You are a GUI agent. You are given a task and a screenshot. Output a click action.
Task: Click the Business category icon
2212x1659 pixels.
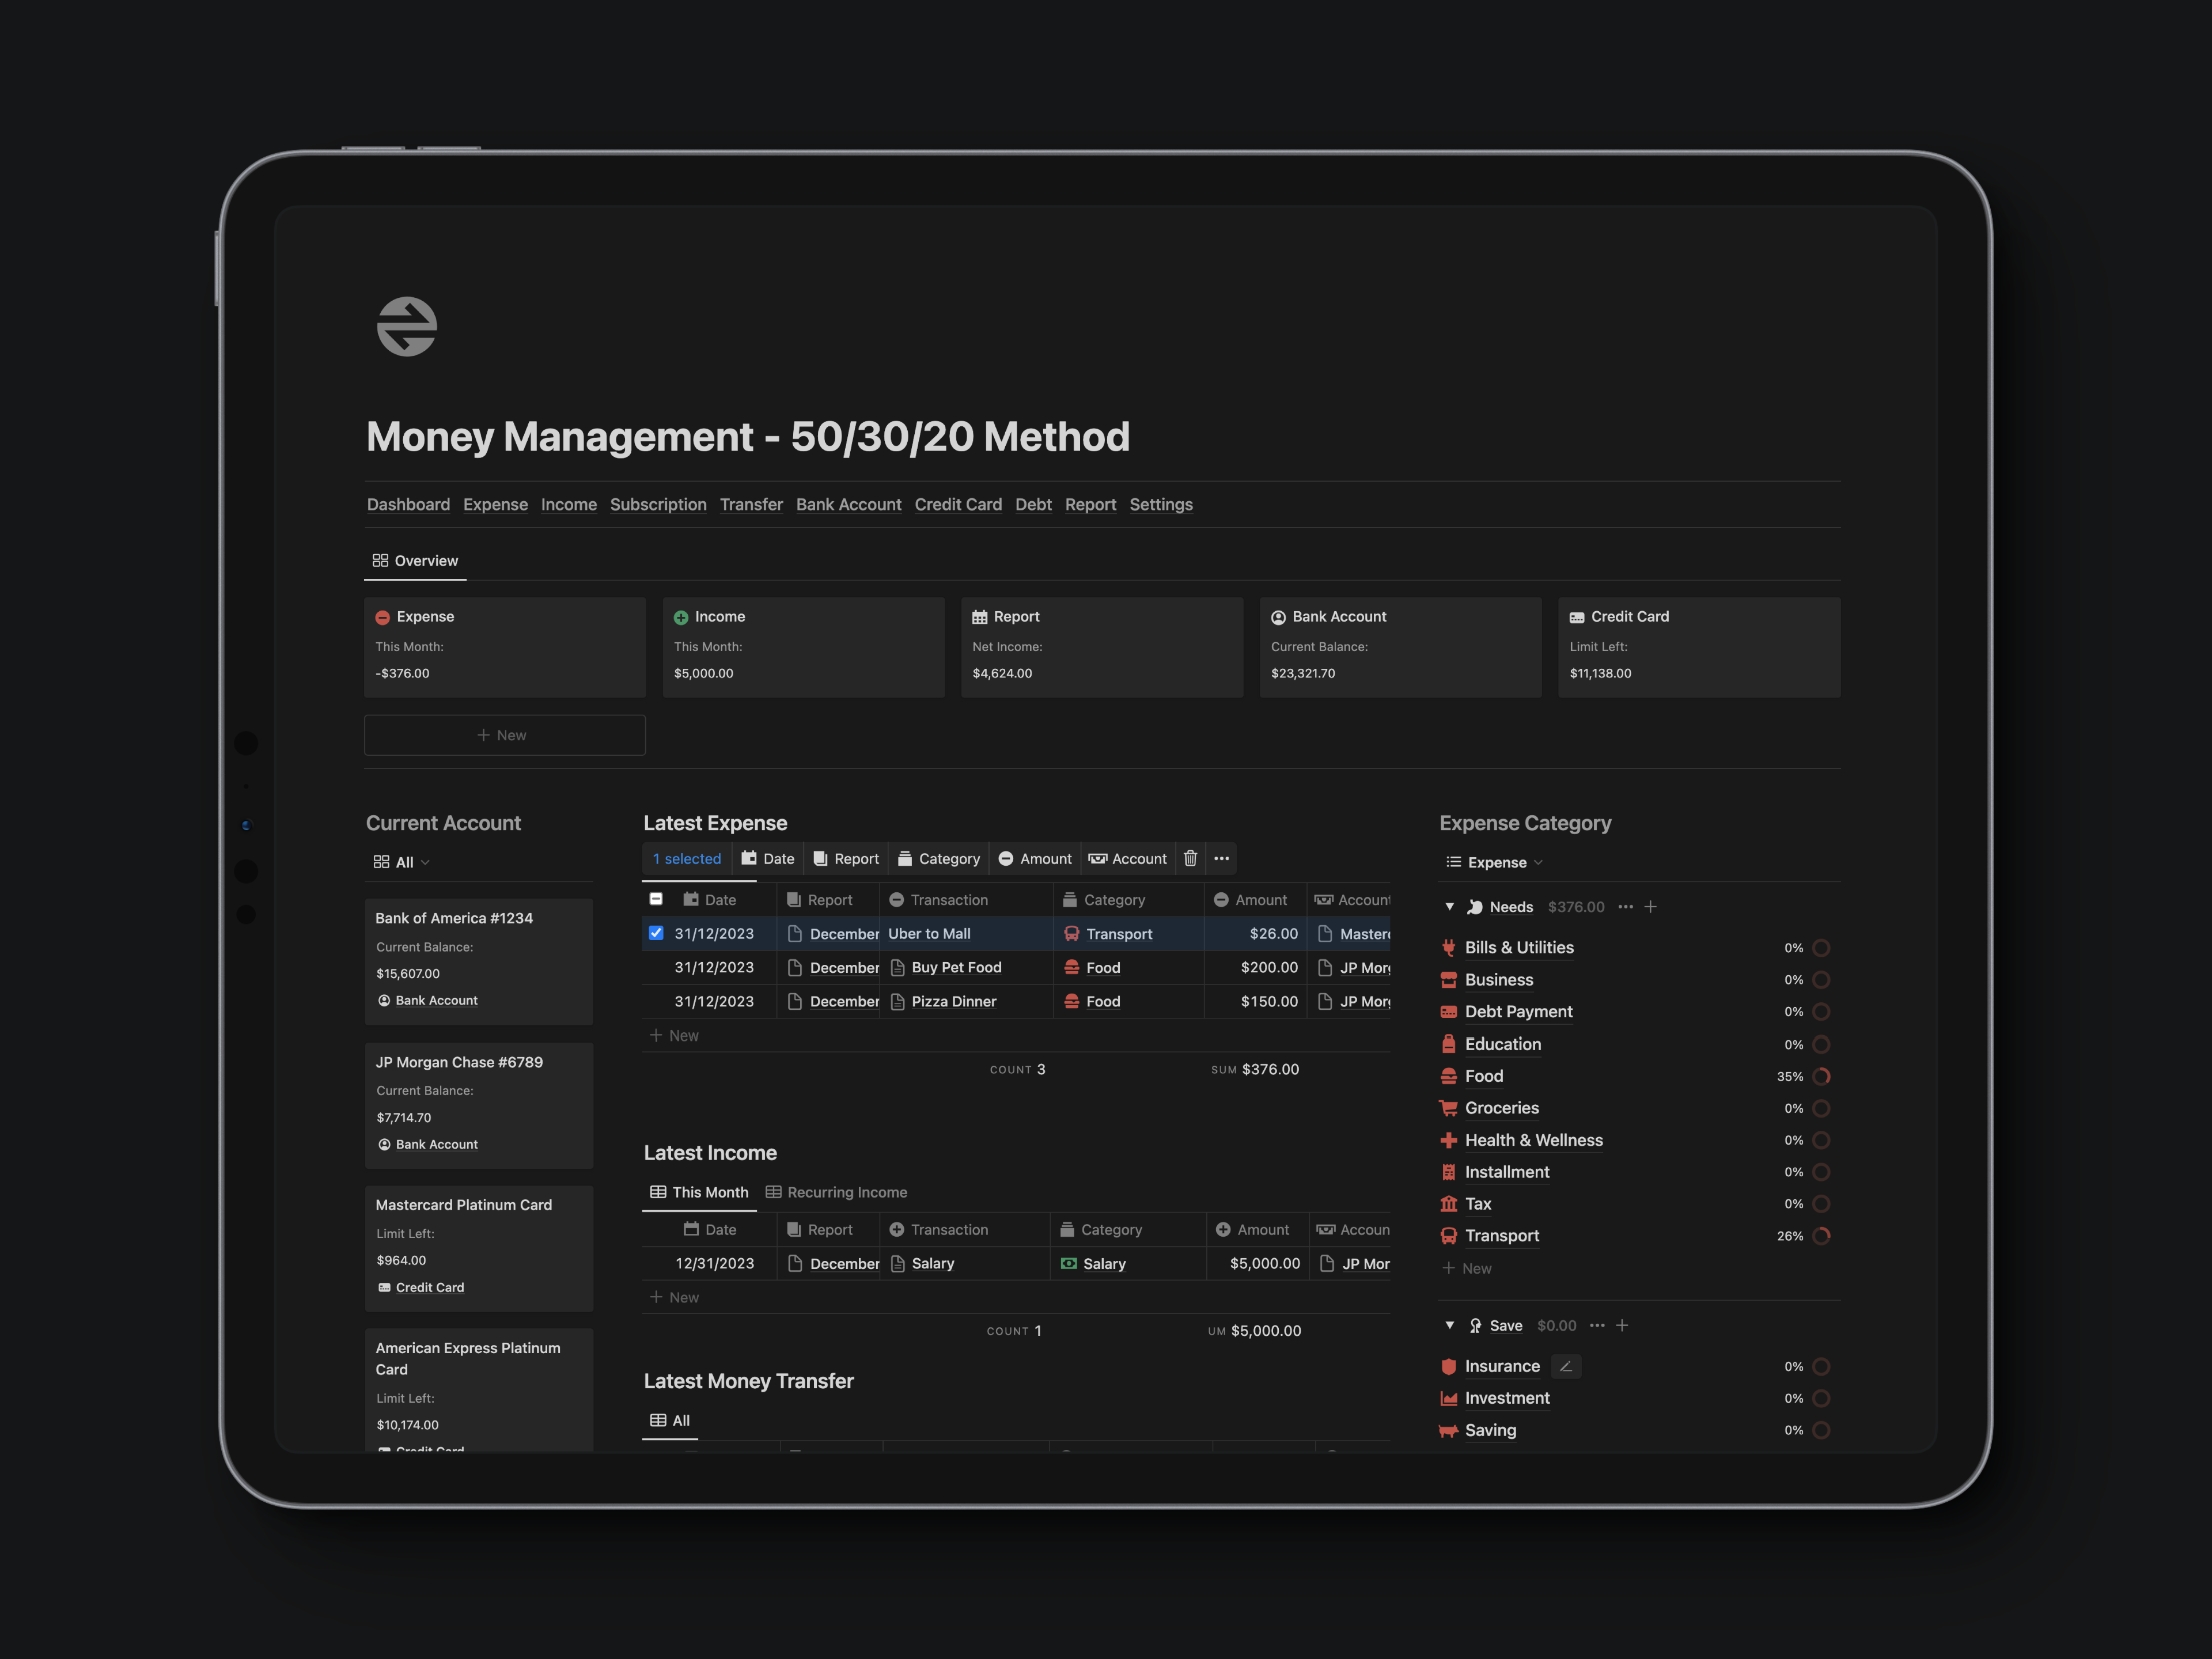[x=1448, y=979]
